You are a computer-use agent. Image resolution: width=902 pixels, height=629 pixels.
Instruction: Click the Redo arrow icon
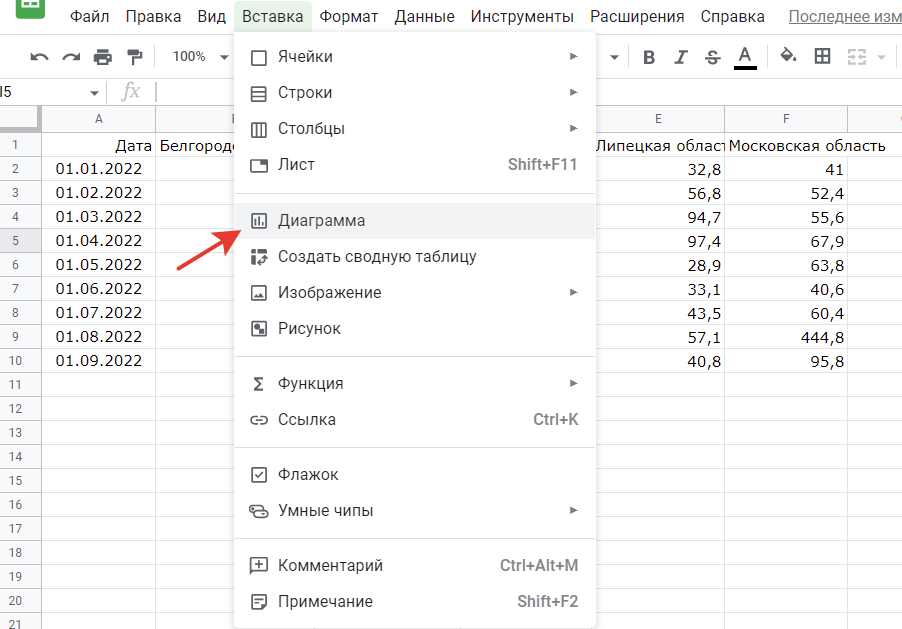pyautogui.click(x=71, y=57)
